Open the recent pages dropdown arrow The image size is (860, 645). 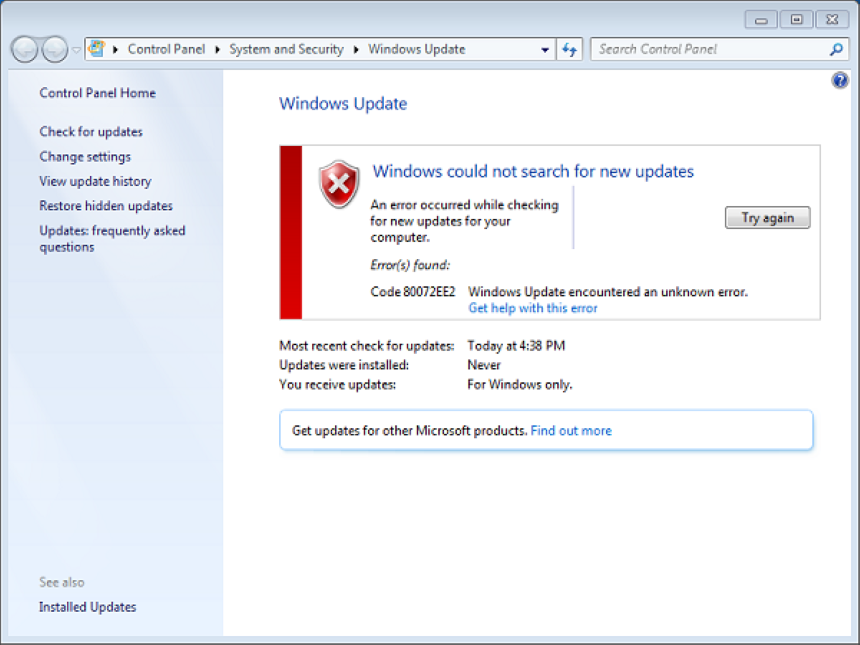click(x=76, y=50)
